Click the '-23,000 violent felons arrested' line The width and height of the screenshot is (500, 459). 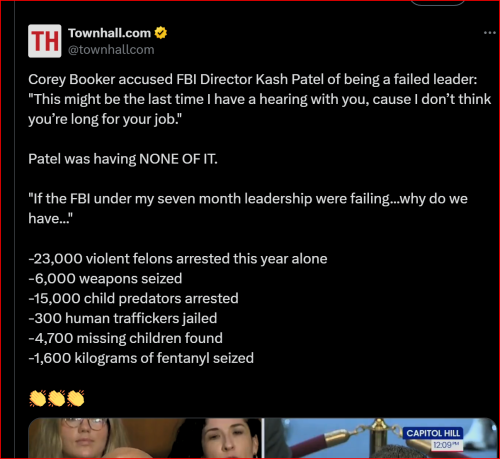click(178, 259)
